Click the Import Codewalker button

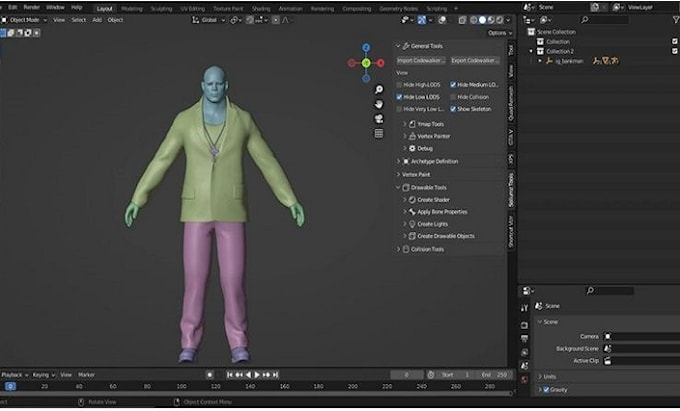(x=421, y=60)
